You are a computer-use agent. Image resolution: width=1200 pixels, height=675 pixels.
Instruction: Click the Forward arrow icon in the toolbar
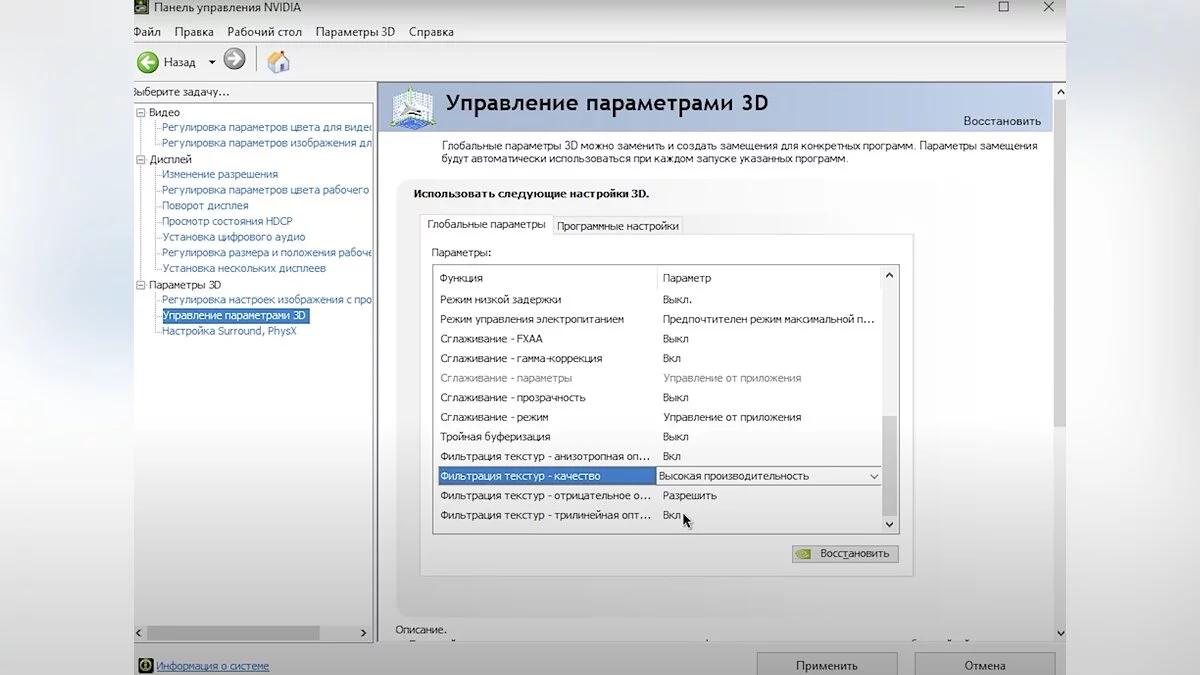[234, 60]
